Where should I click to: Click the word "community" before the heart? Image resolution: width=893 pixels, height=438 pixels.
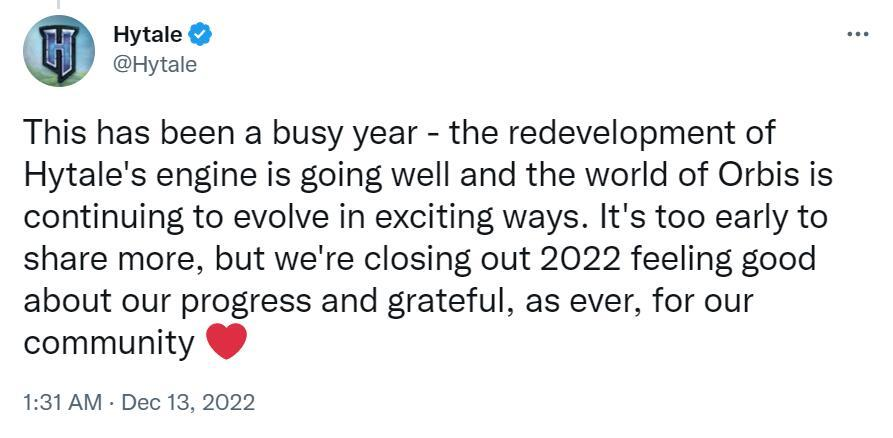[108, 342]
